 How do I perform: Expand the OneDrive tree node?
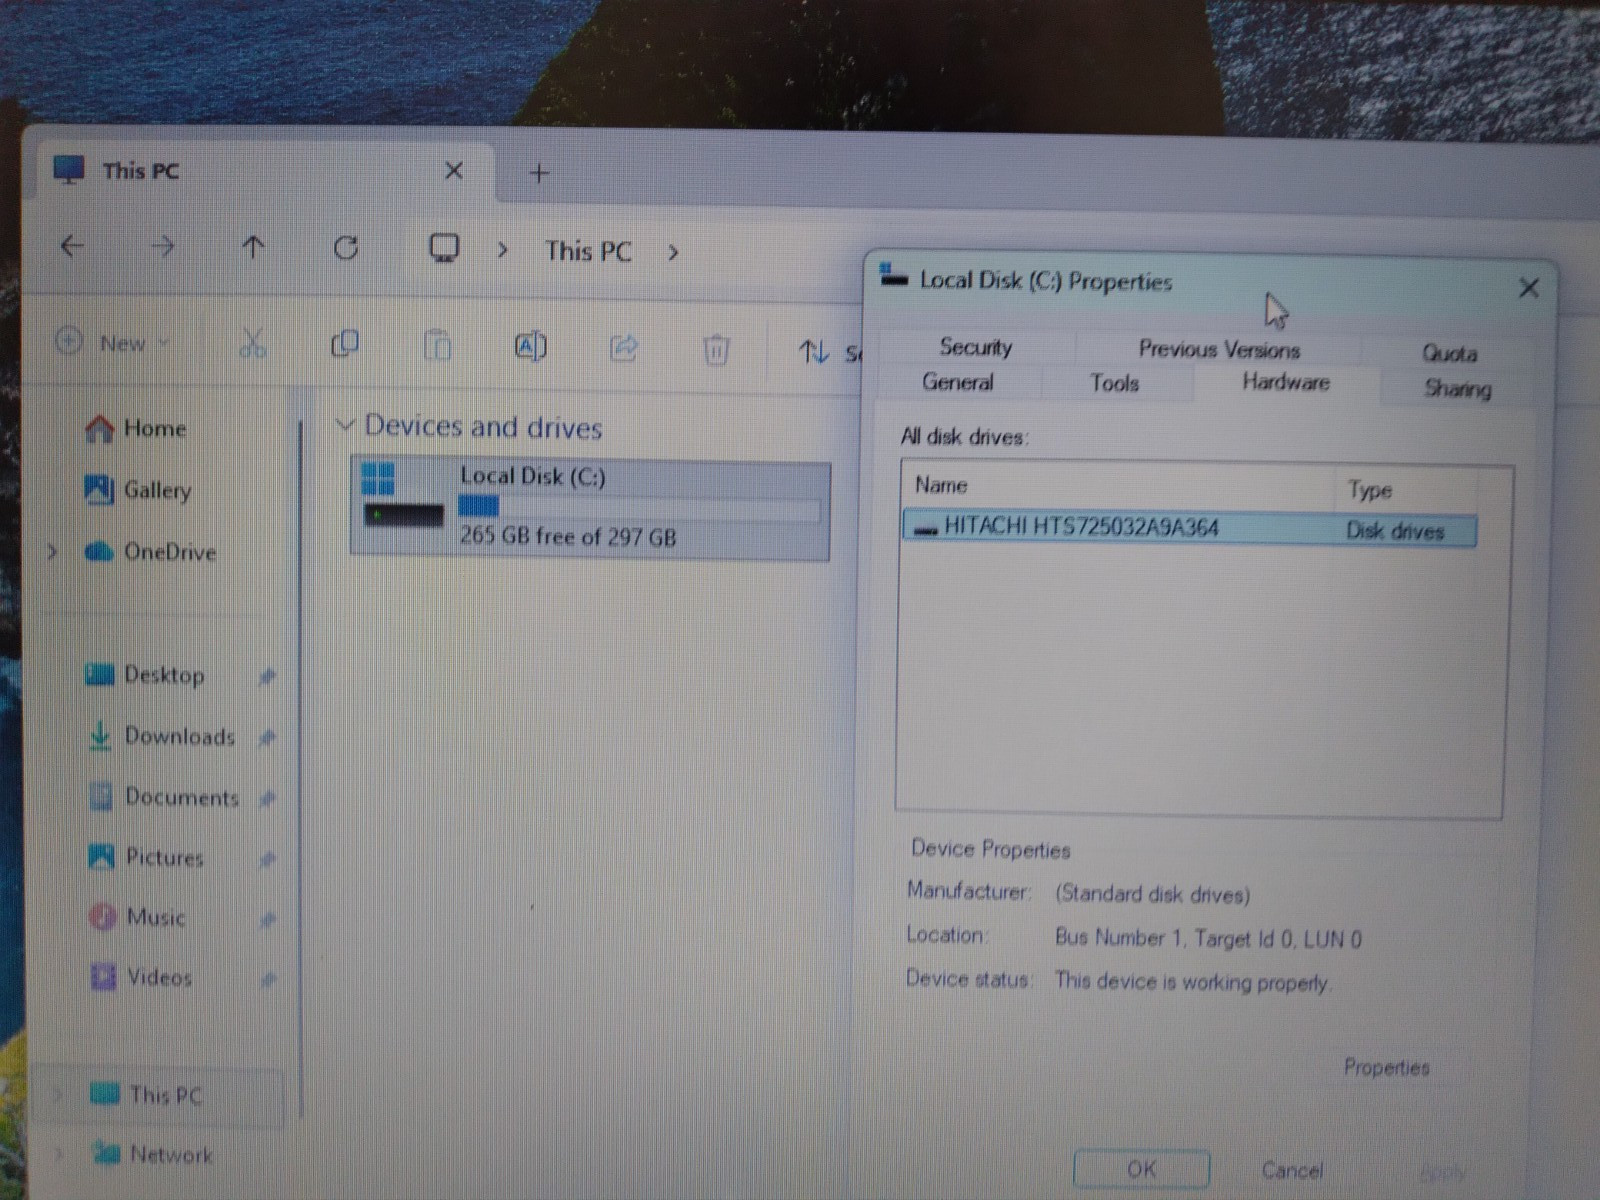click(52, 551)
